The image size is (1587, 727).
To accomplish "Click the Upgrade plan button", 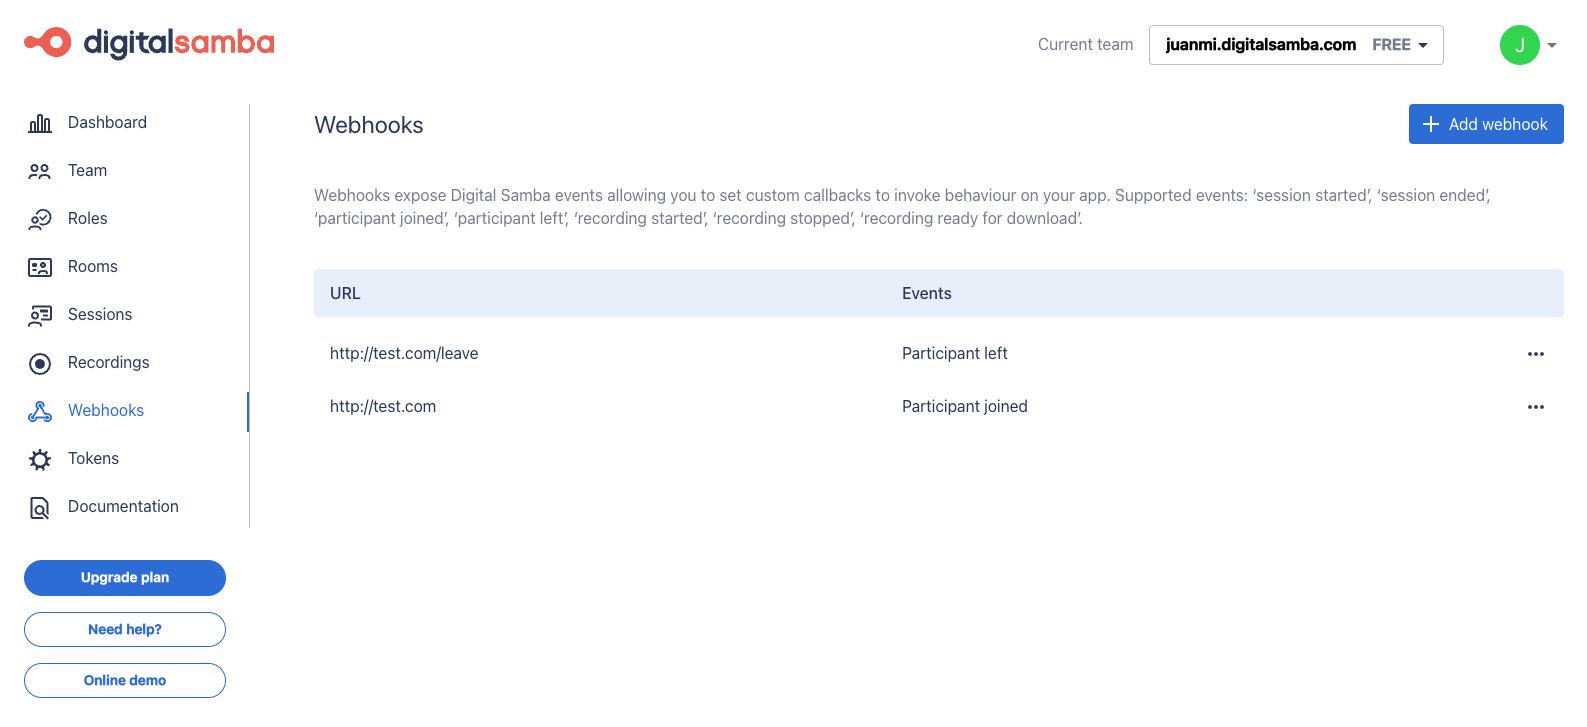I will point(125,578).
